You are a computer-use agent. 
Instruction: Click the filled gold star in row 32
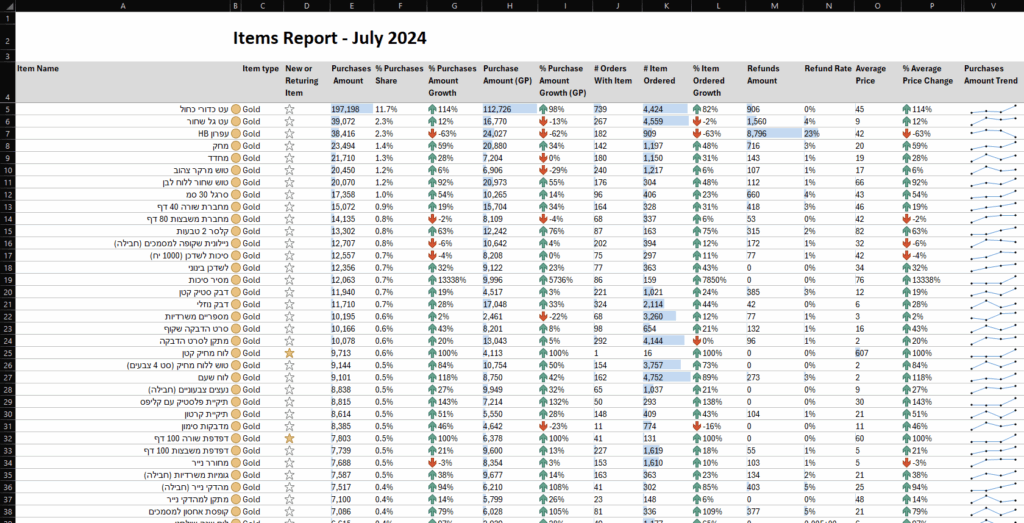(290, 438)
